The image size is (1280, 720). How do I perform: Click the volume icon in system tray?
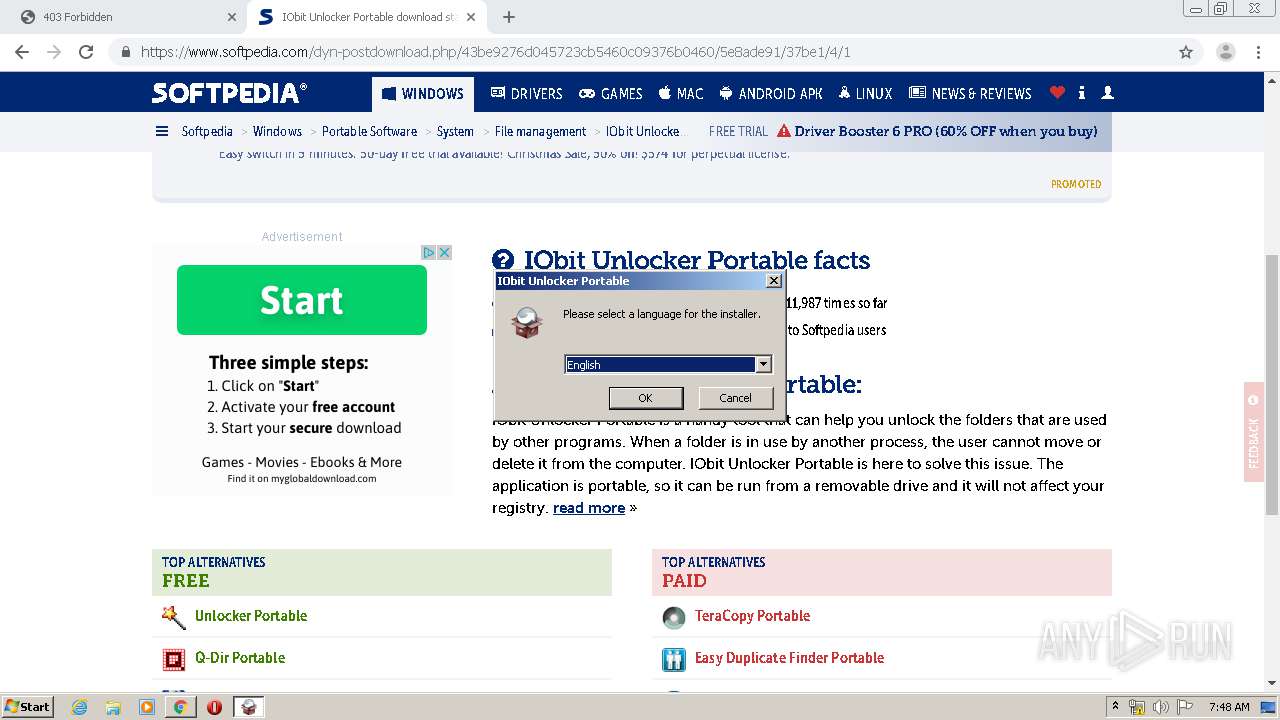pos(1161,707)
